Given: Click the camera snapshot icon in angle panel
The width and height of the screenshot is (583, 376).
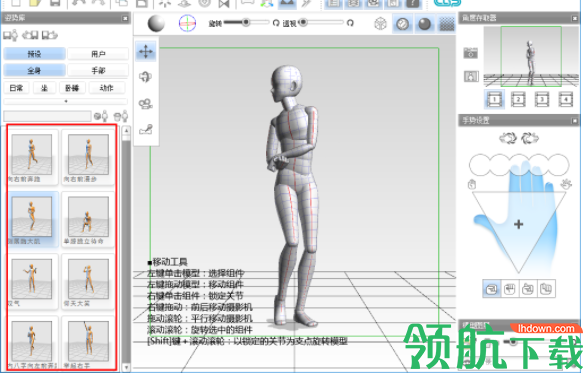Looking at the screenshot, I should (470, 53).
